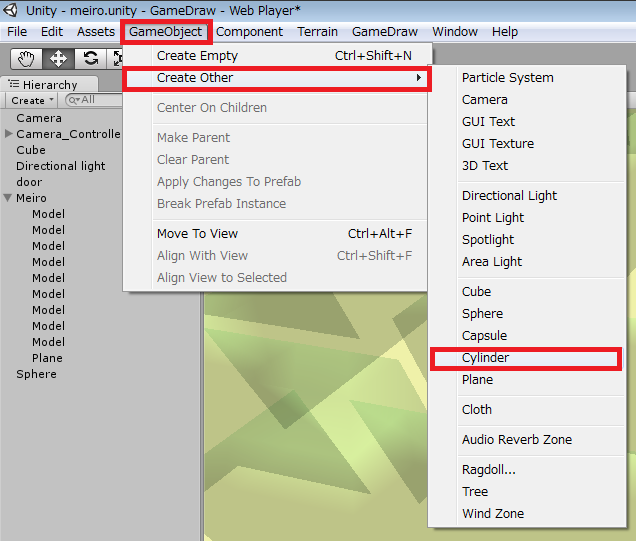Open the Terrain menu
Screen dimensions: 636x541
tap(317, 32)
